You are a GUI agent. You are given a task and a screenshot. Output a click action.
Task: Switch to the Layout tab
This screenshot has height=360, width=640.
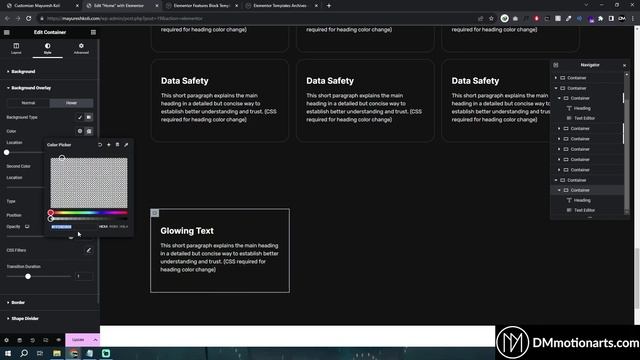coord(16,48)
